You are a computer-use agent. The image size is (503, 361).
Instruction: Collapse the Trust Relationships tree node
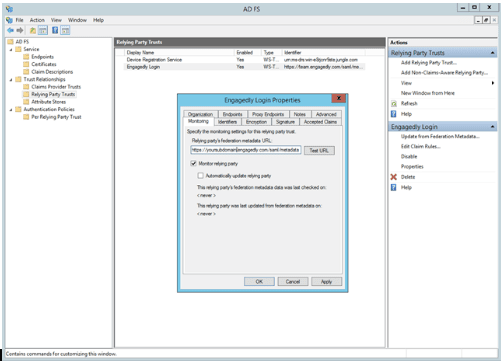pos(11,80)
